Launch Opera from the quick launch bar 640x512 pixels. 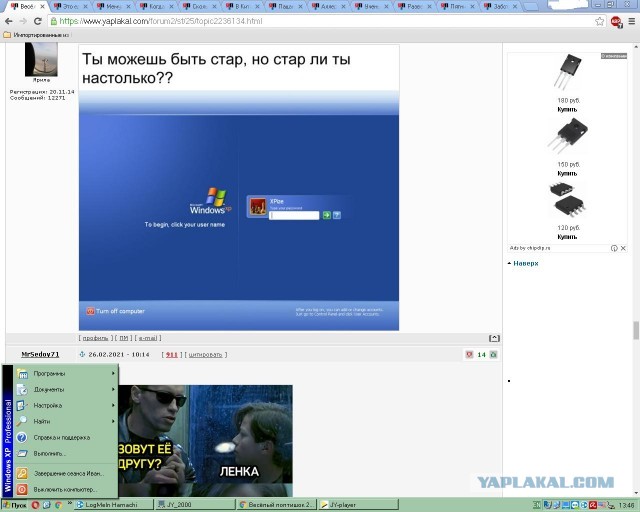(x=36, y=505)
